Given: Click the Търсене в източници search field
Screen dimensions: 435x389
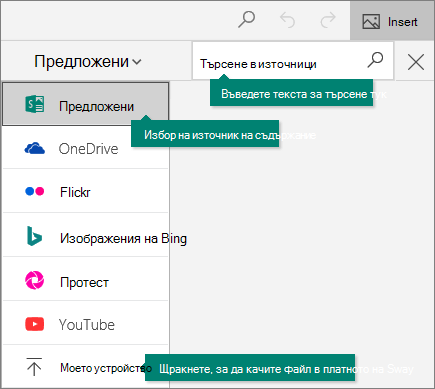Looking at the screenshot, I should pos(293,61).
